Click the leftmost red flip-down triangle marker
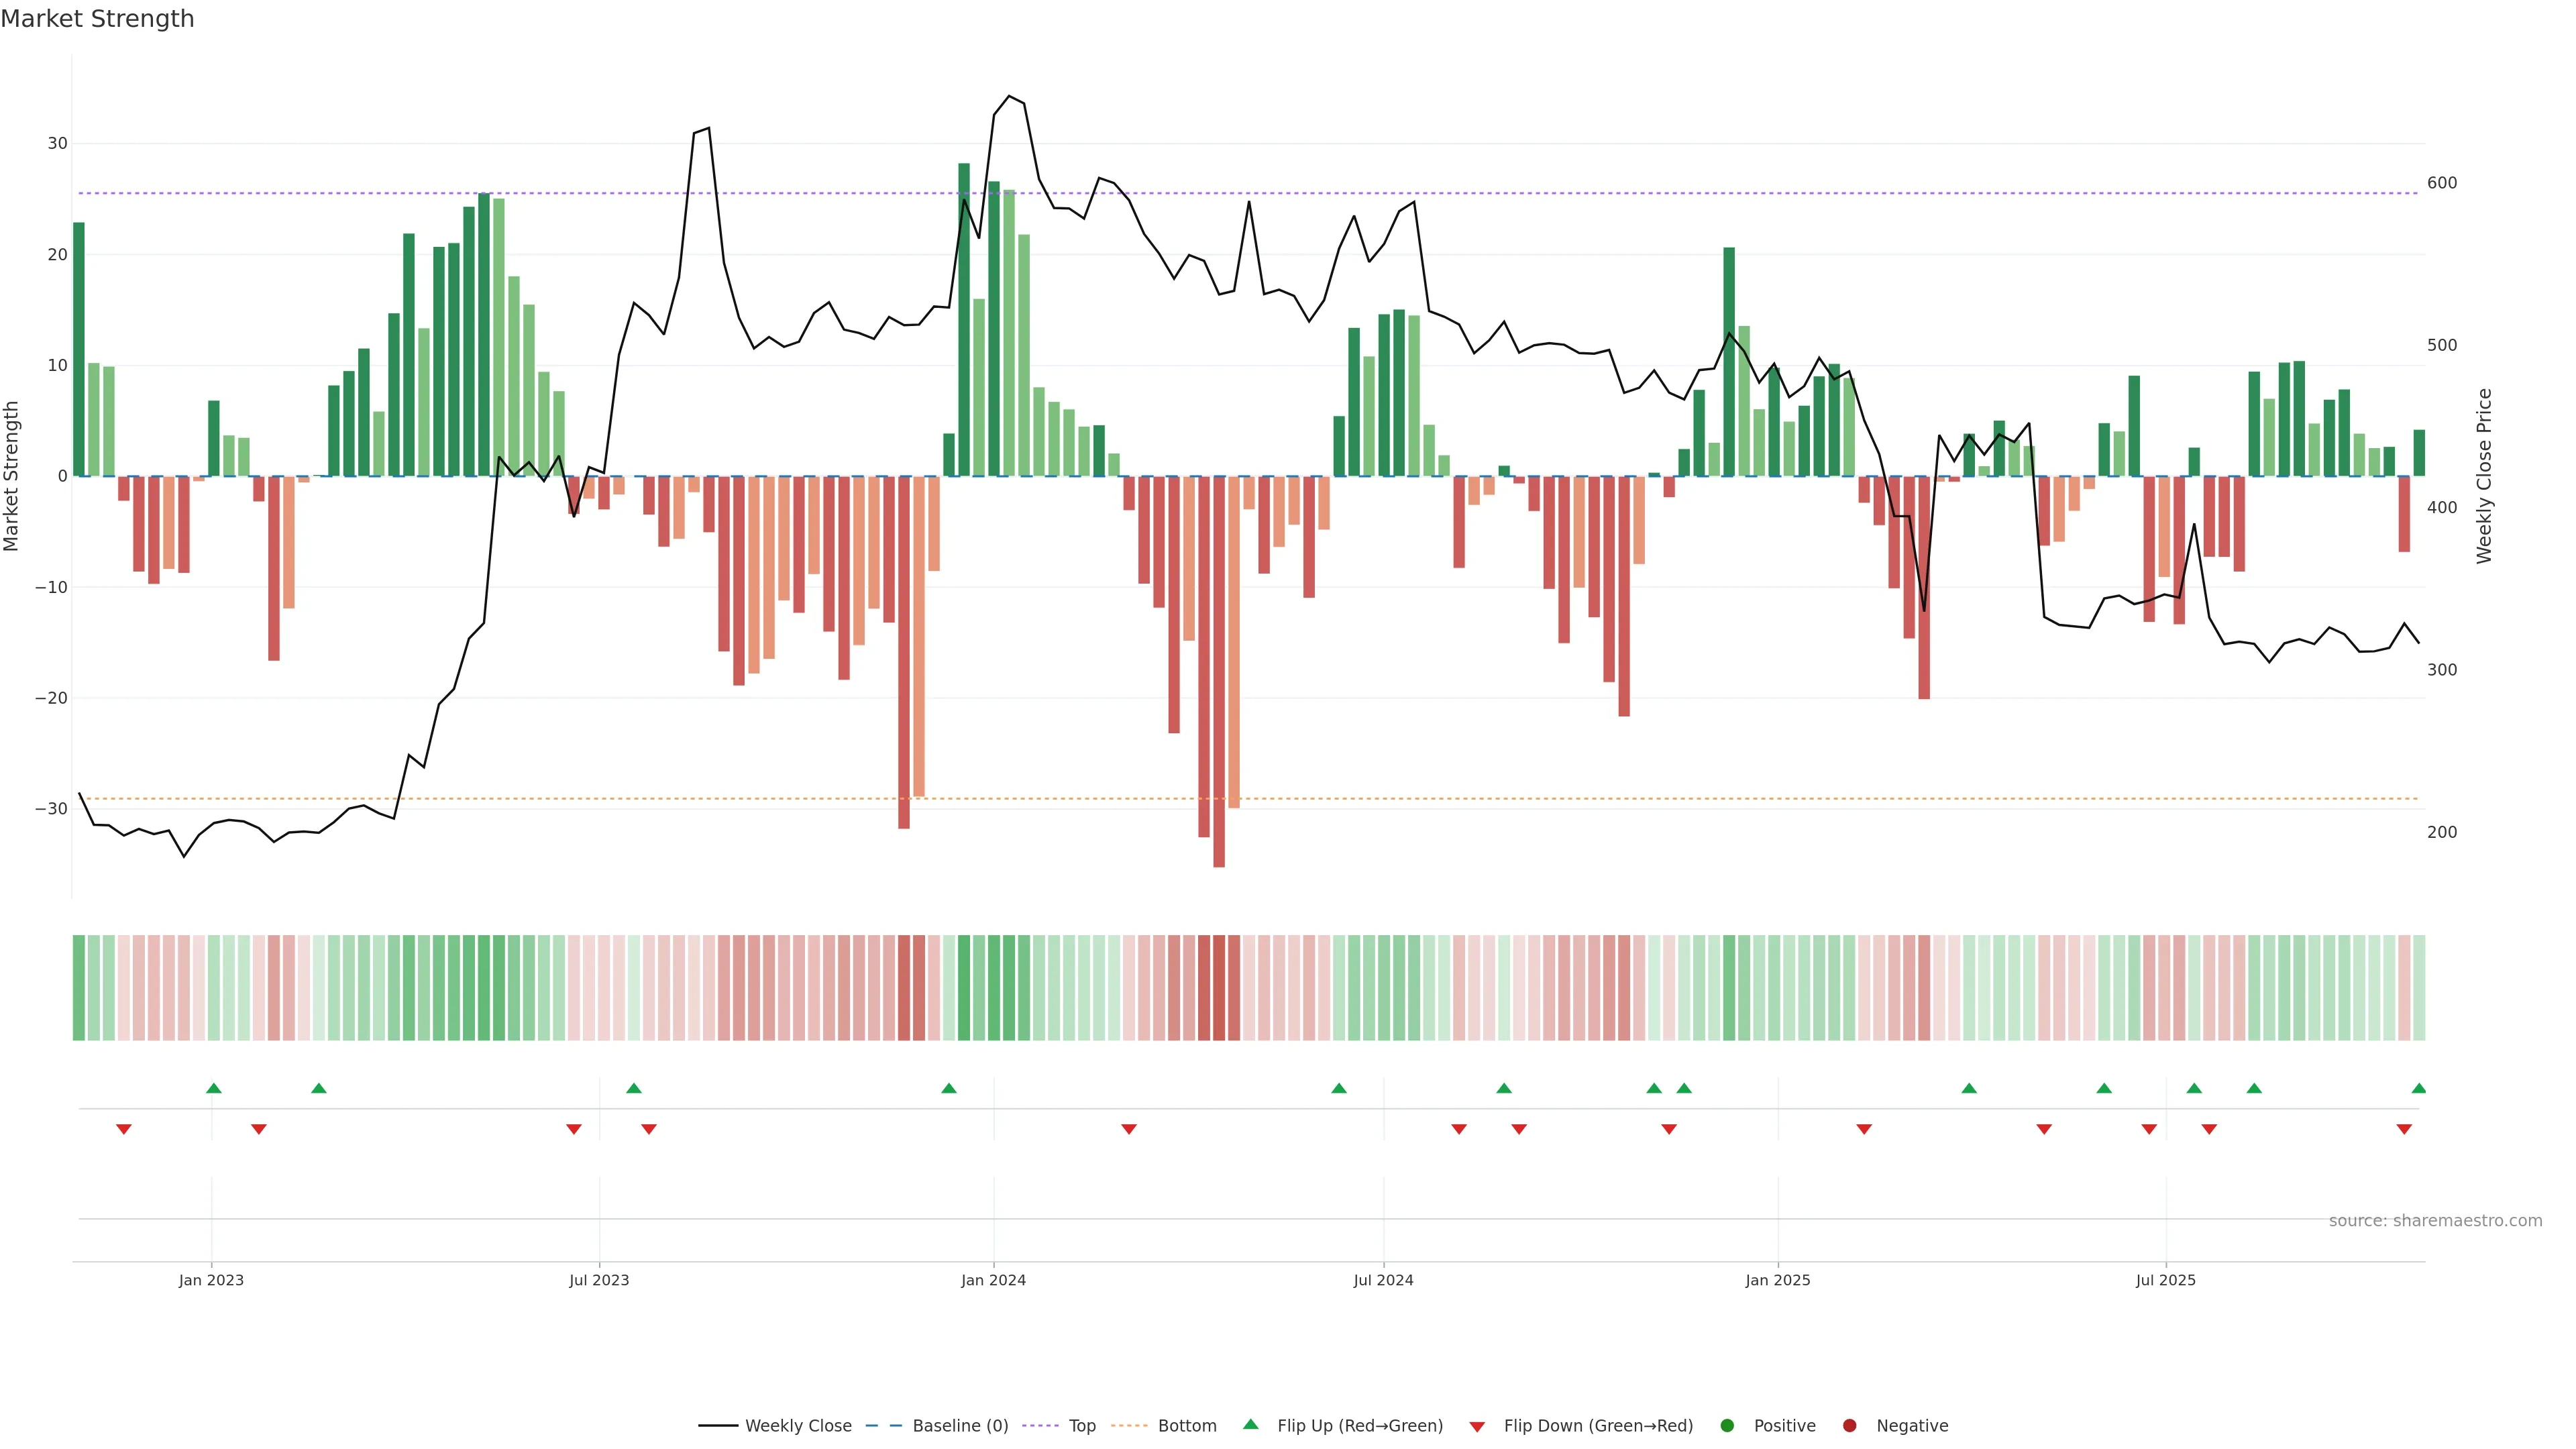This screenshot has height=1449, width=2576. pyautogui.click(x=124, y=1129)
